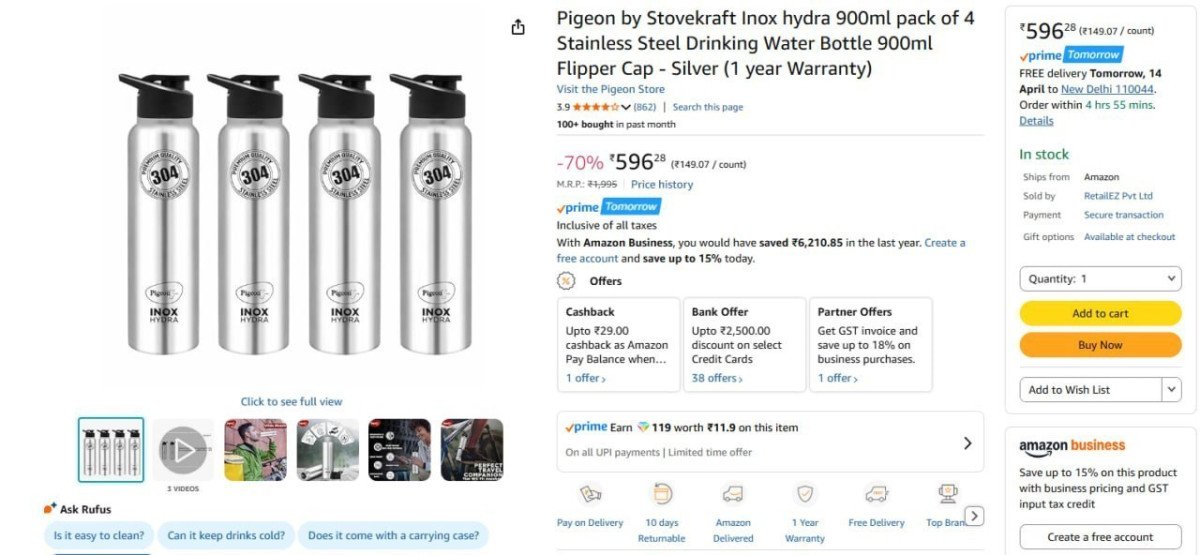Click the Amazon Delivered truck icon
The height and width of the screenshot is (555, 1200).
[x=733, y=494]
